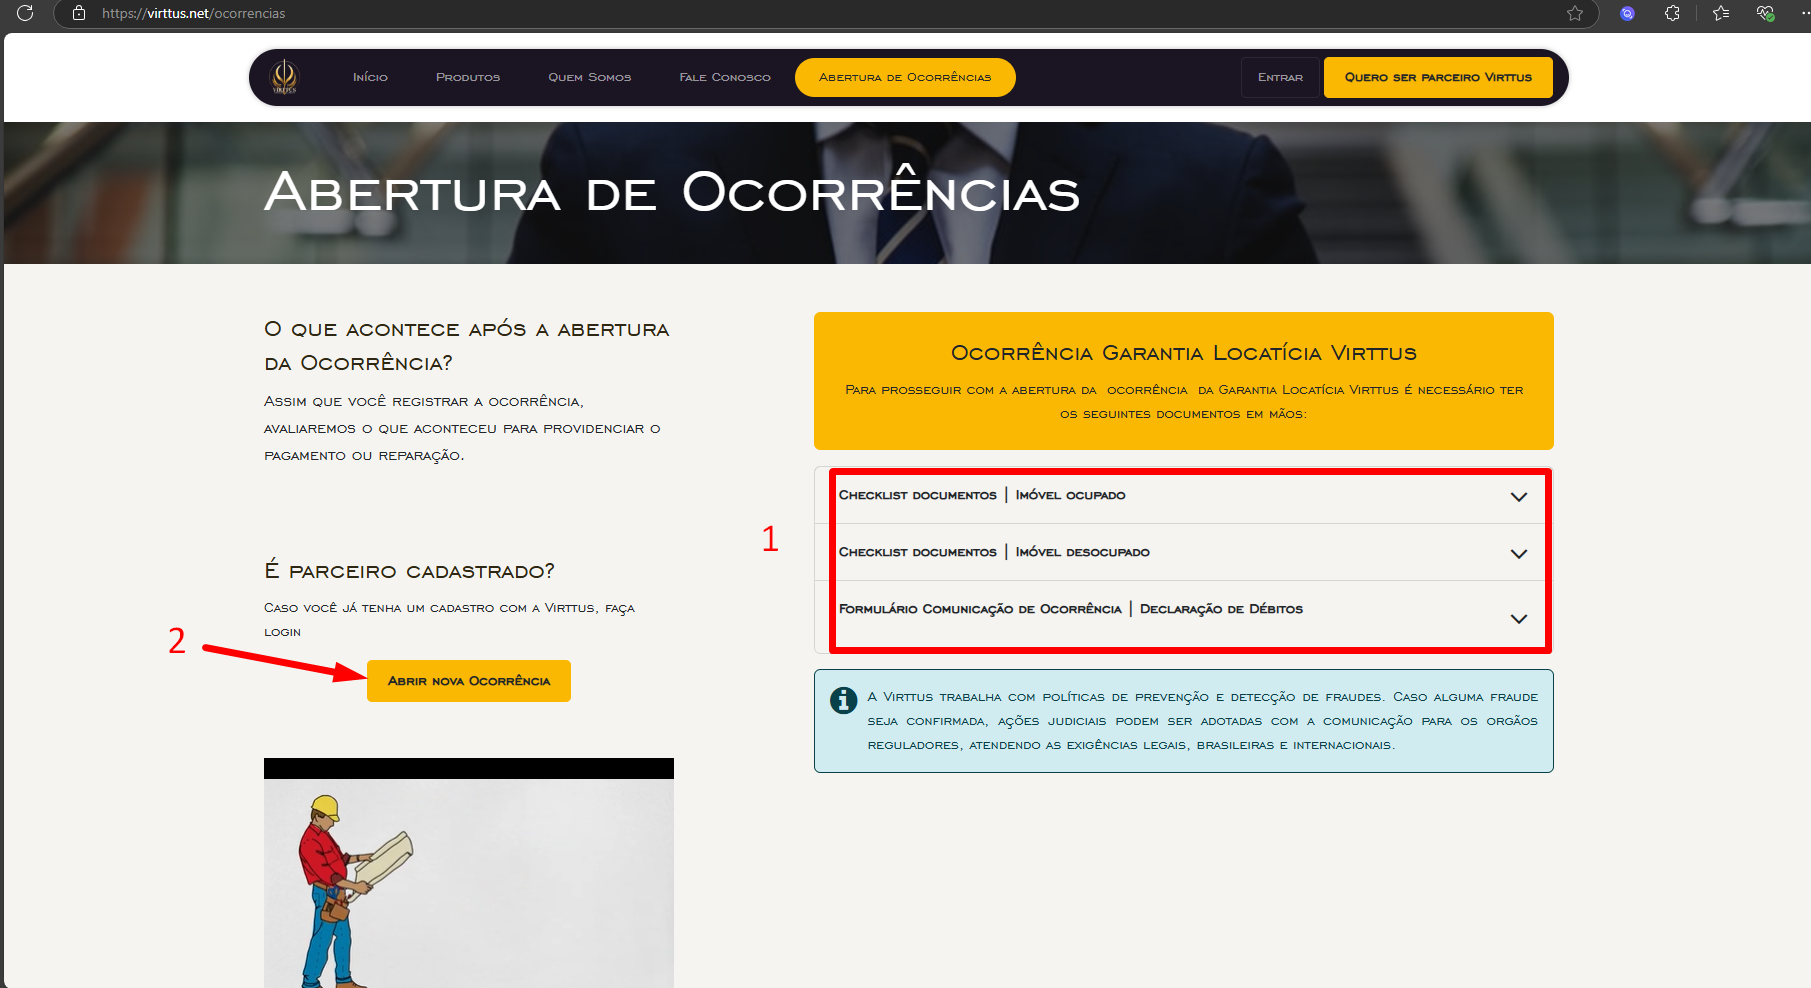Image resolution: width=1811 pixels, height=988 pixels.
Task: Click Quero ser parceiro Virttus button
Action: tap(1437, 77)
